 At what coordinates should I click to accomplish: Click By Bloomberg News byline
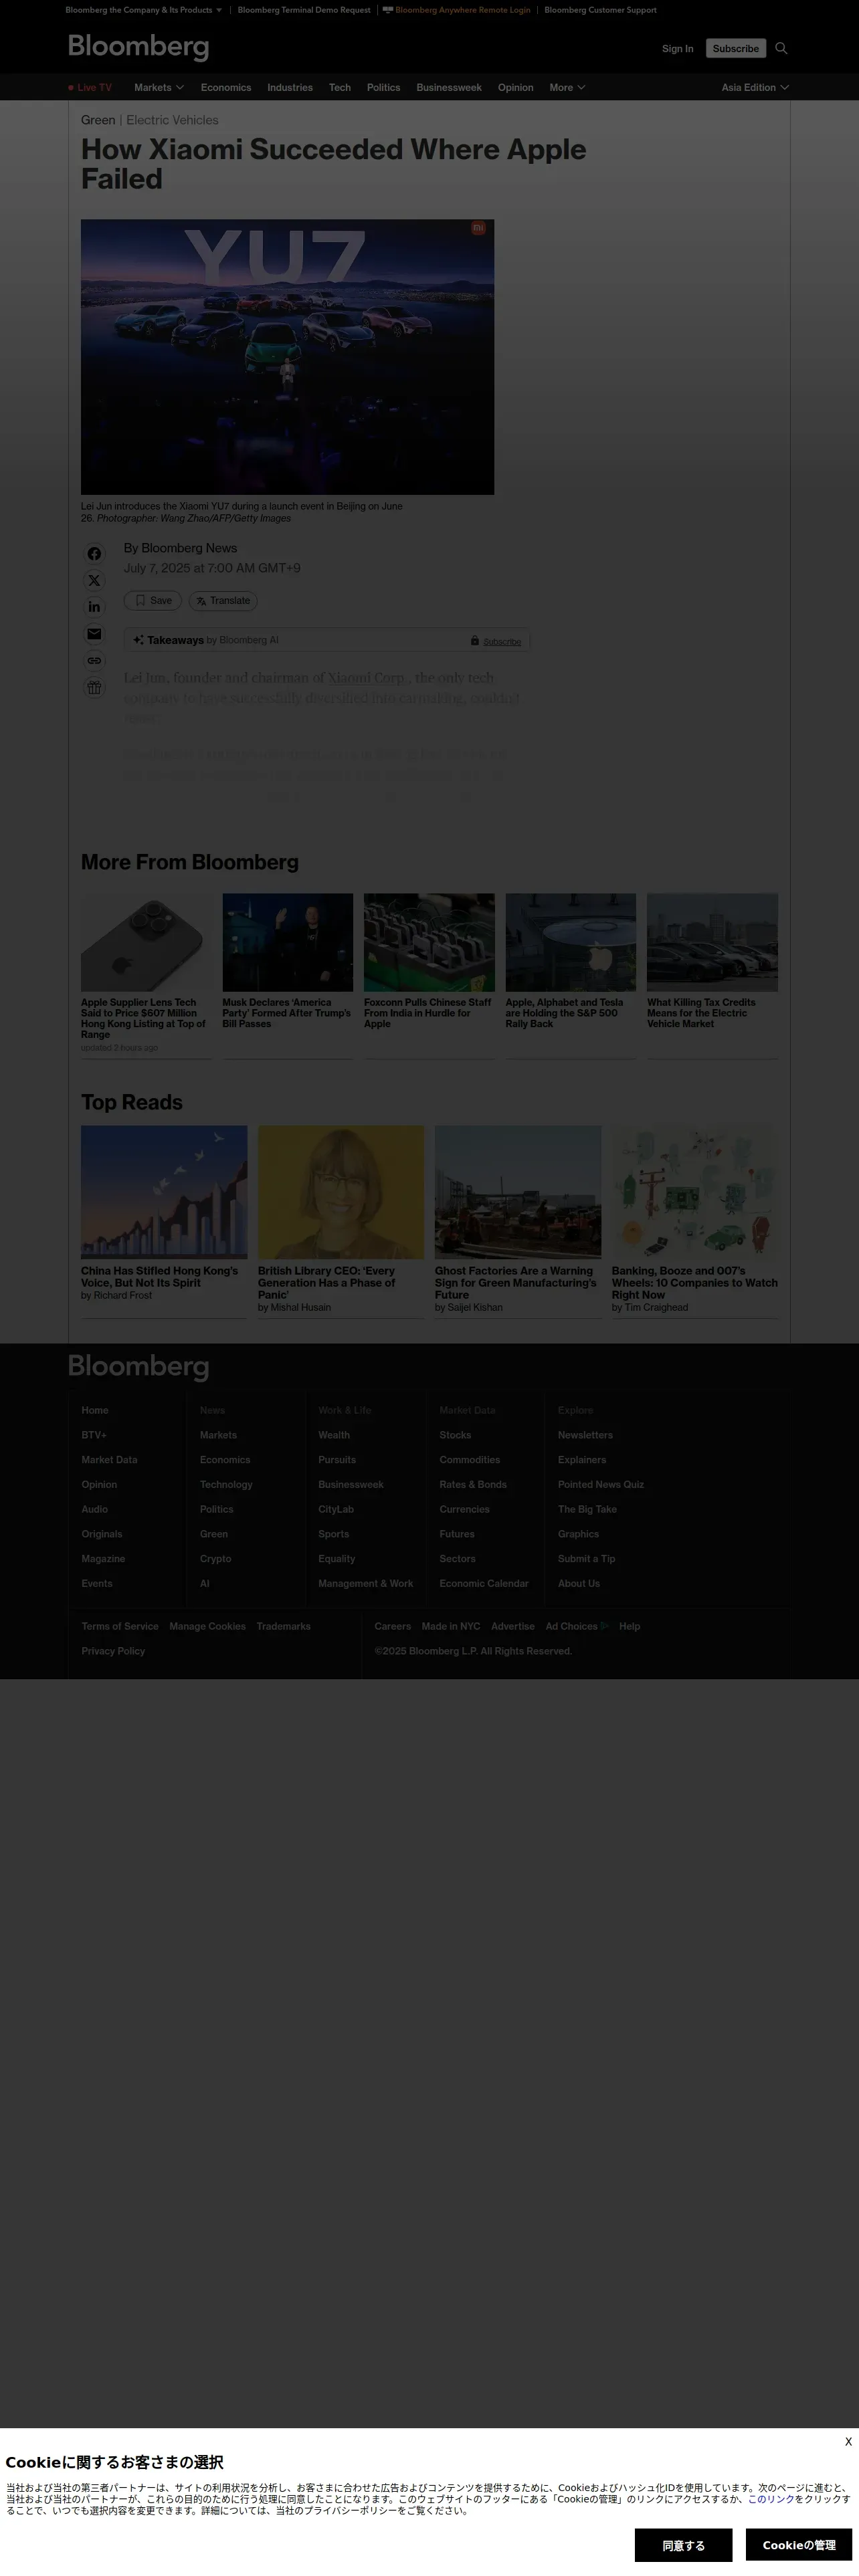tap(180, 548)
